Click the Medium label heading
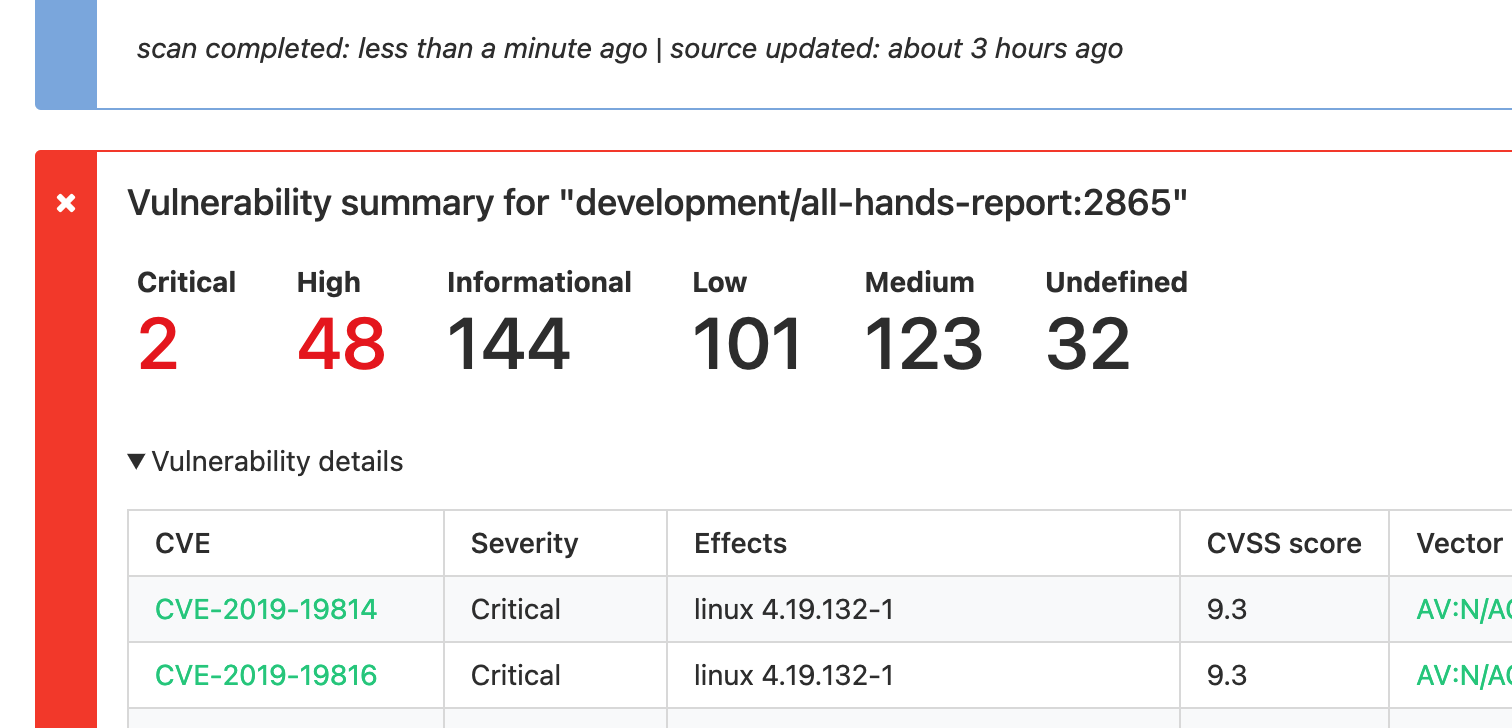The width and height of the screenshot is (1512, 728). point(919,282)
